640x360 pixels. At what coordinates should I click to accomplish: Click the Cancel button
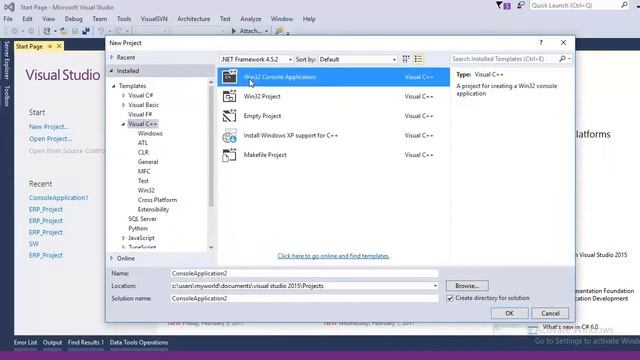[550, 313]
